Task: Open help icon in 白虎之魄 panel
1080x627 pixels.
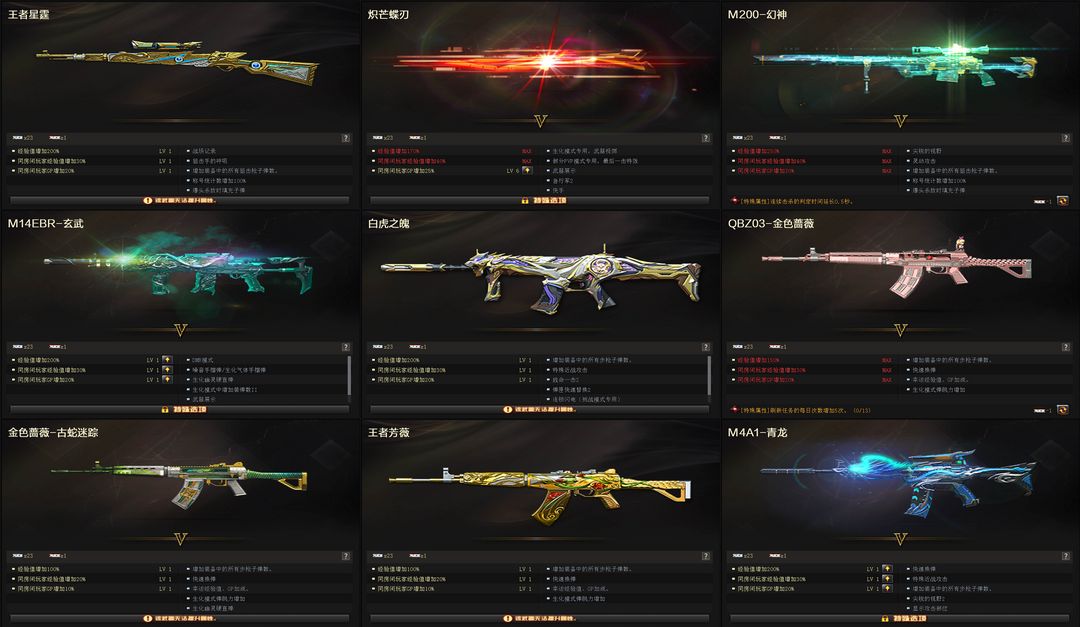Action: click(x=705, y=347)
